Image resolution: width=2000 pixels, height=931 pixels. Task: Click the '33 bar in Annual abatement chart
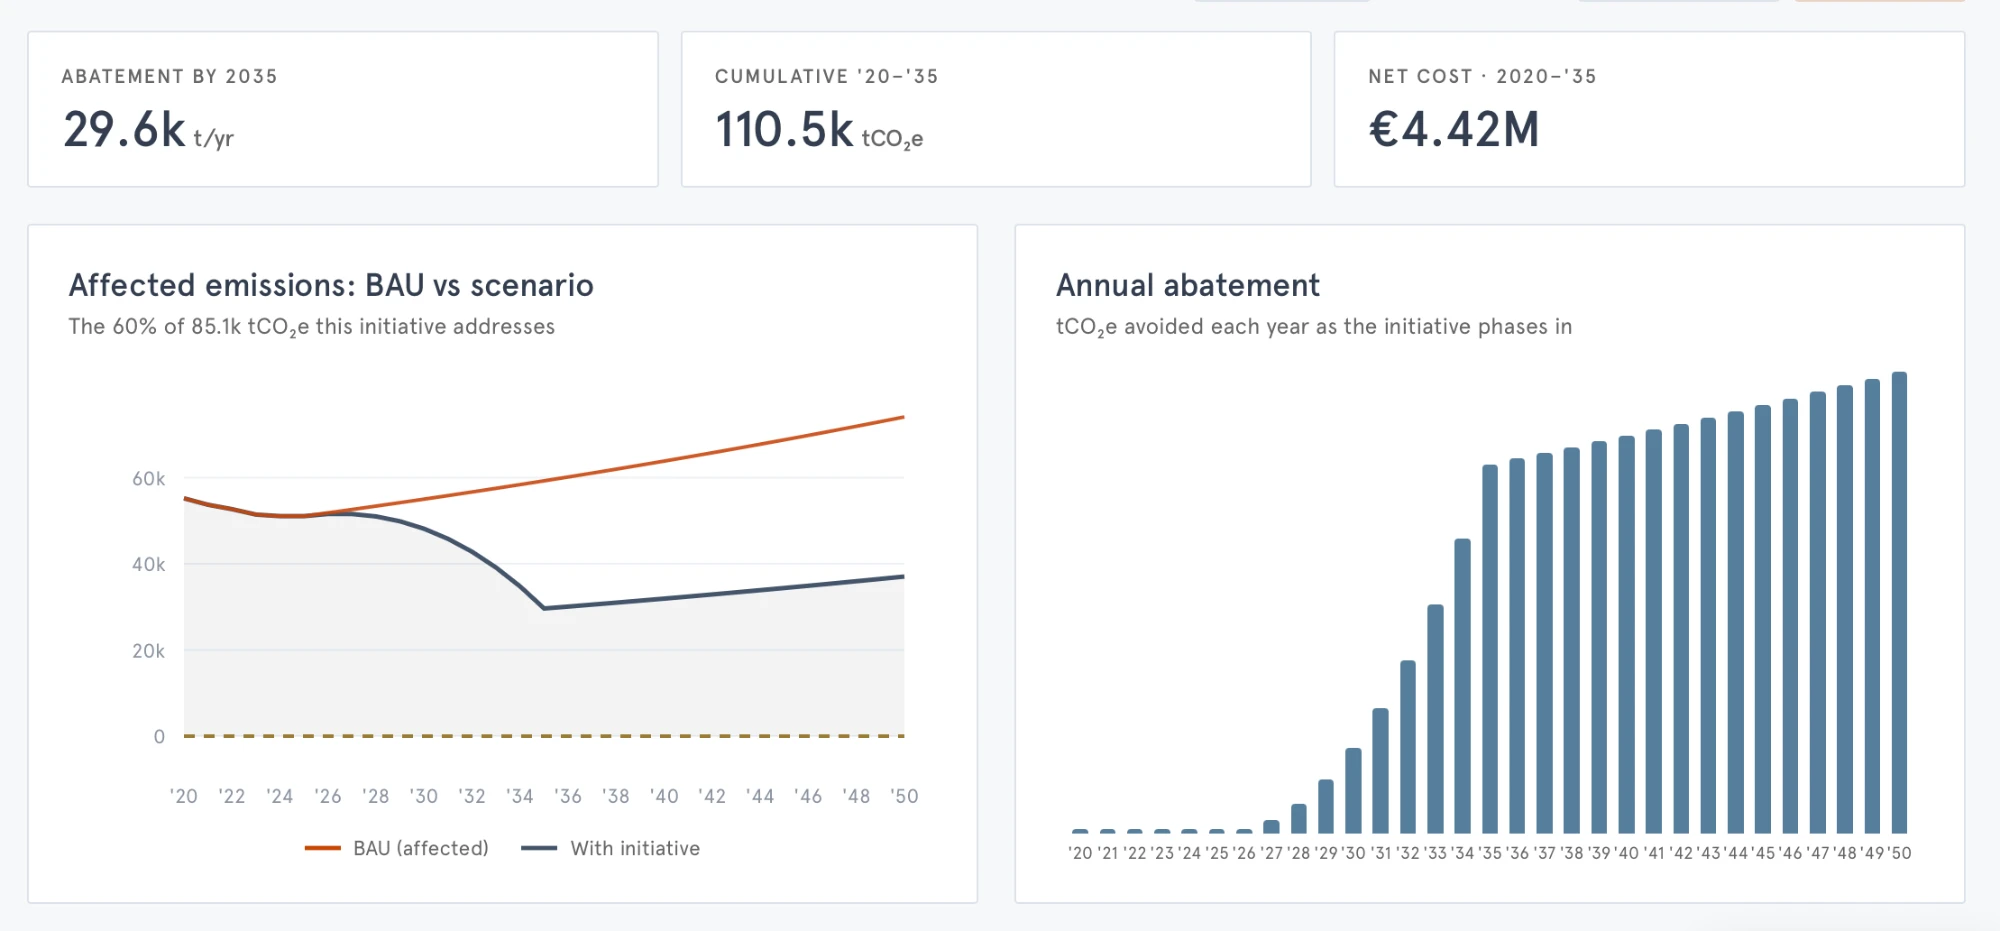tap(1435, 719)
